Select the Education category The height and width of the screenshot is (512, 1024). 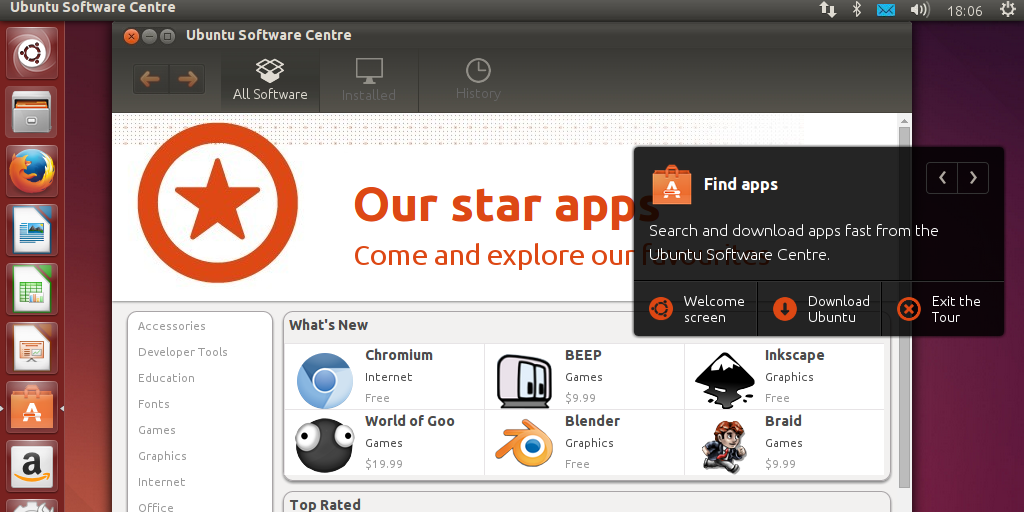(167, 378)
